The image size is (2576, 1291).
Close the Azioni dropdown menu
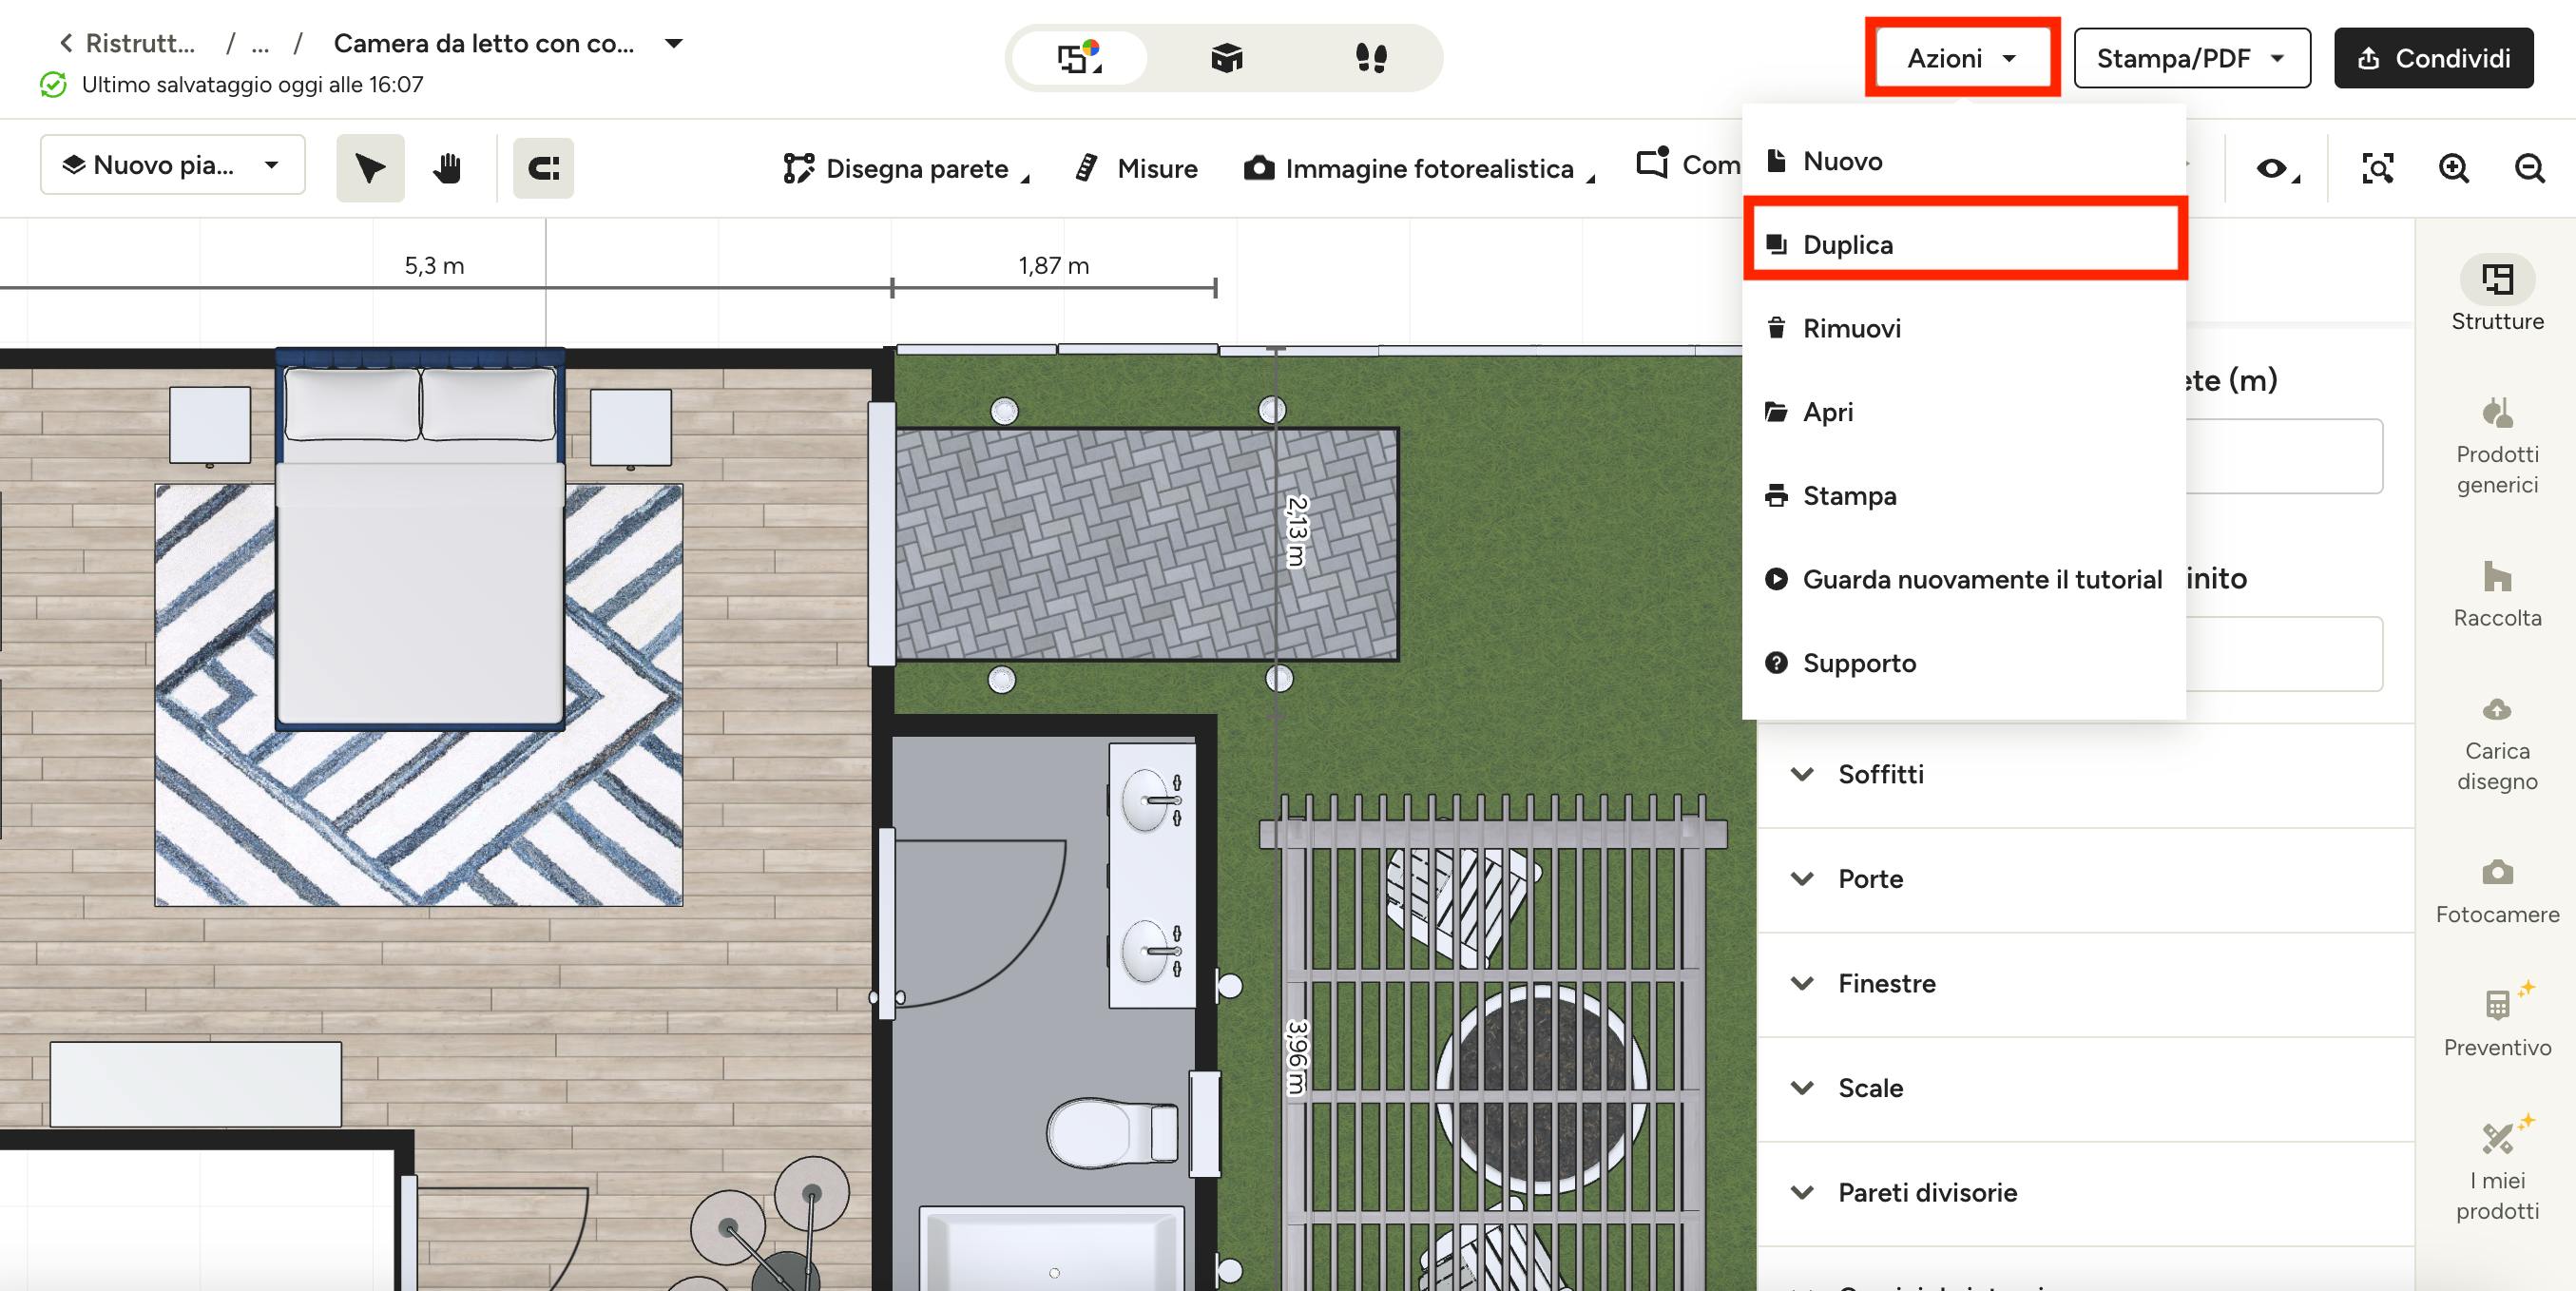(1961, 58)
